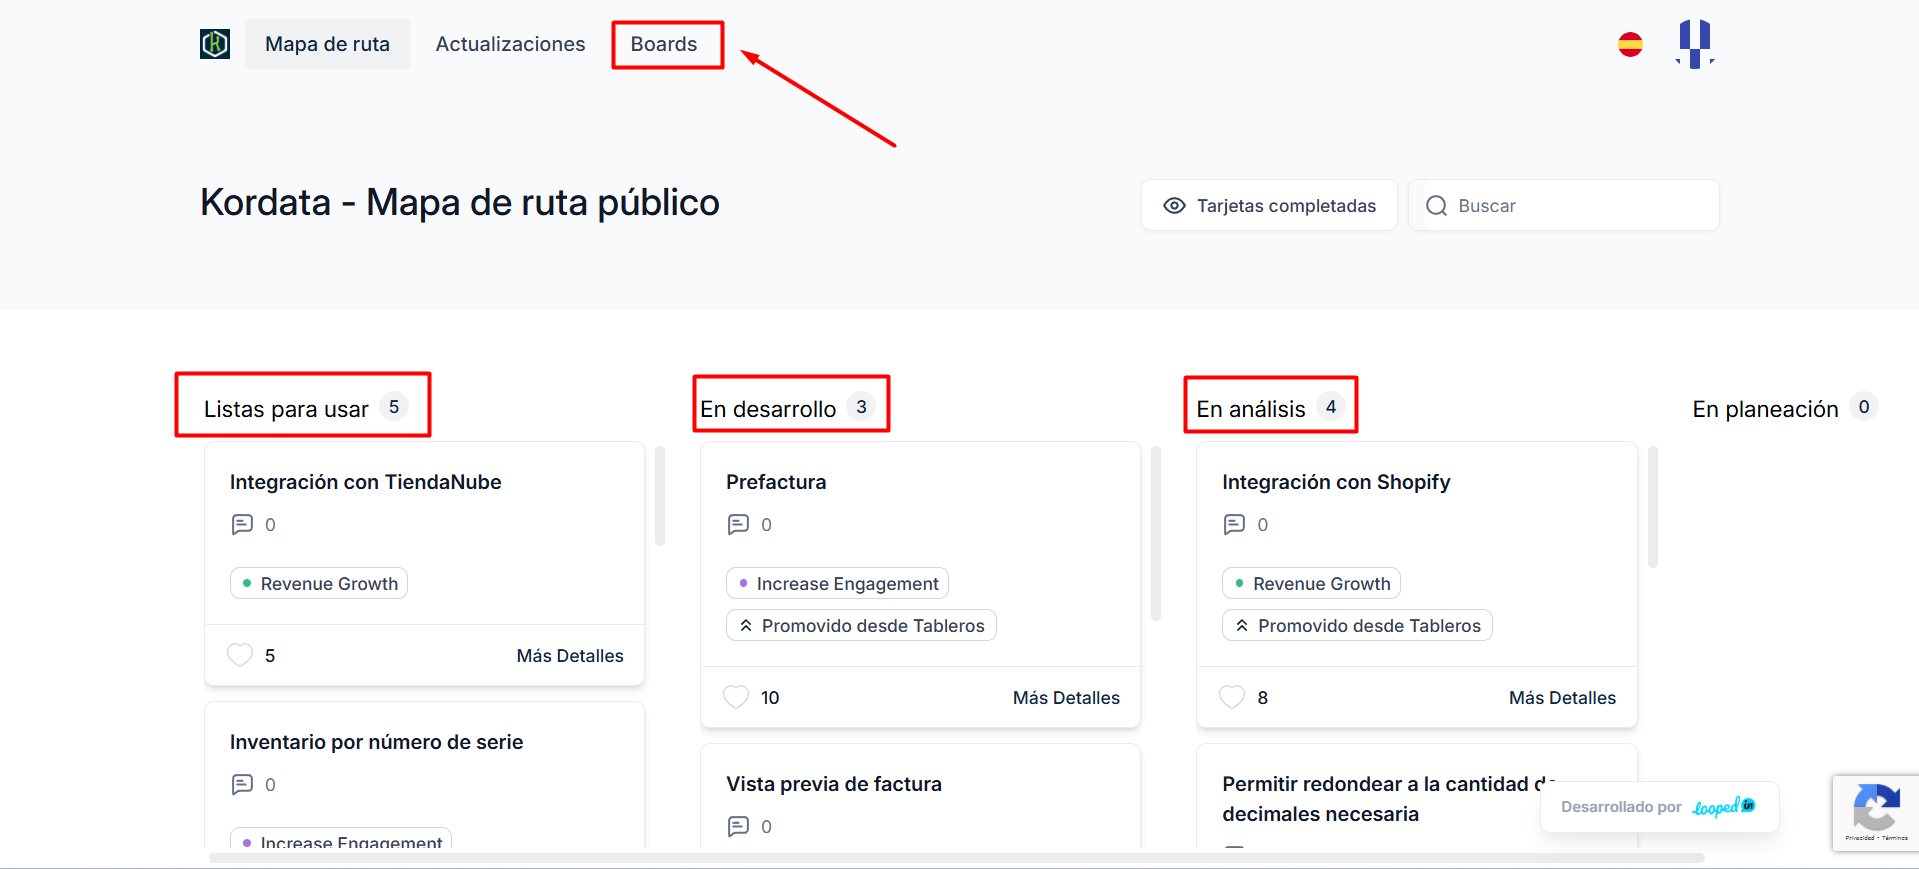Expand Más Detalles for Integración con Shopify
1919x869 pixels.
coord(1561,698)
